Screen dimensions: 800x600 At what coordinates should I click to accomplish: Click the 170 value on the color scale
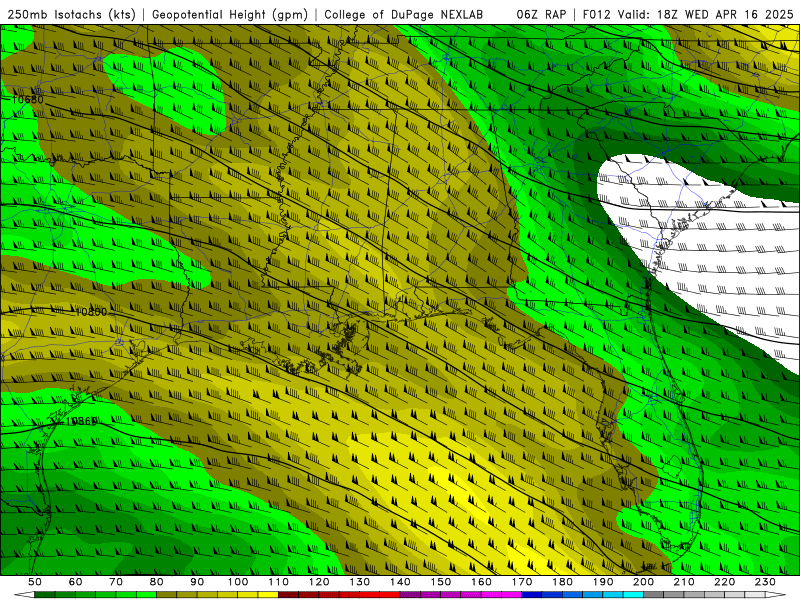(x=522, y=582)
